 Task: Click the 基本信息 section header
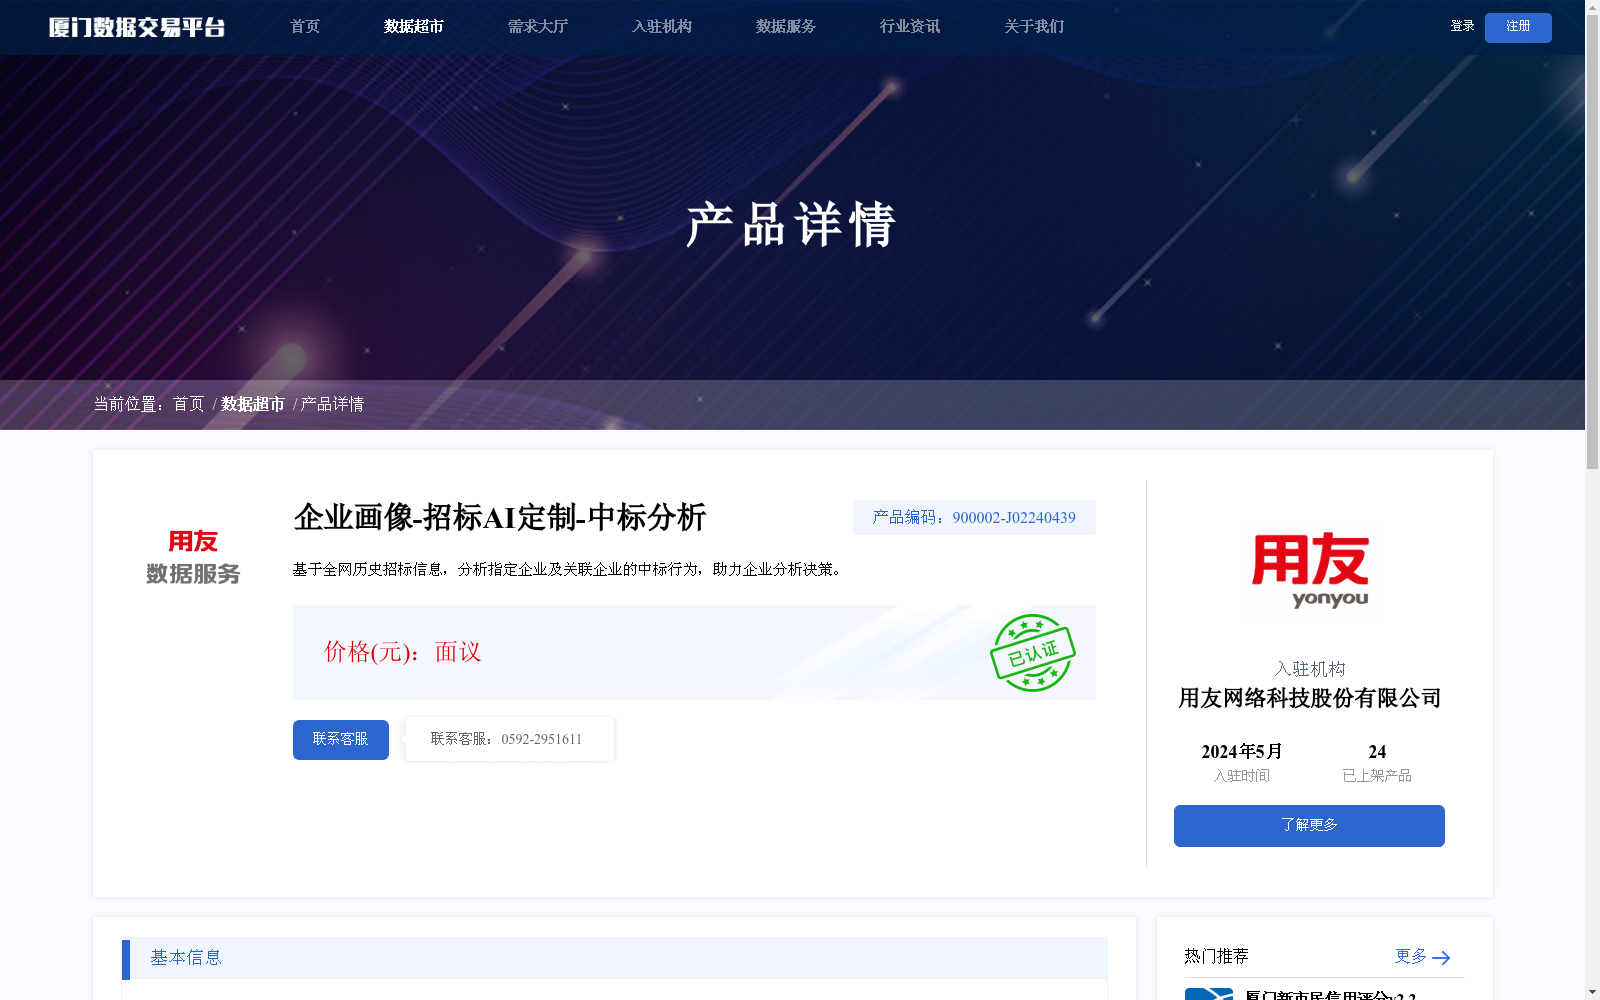614,958
